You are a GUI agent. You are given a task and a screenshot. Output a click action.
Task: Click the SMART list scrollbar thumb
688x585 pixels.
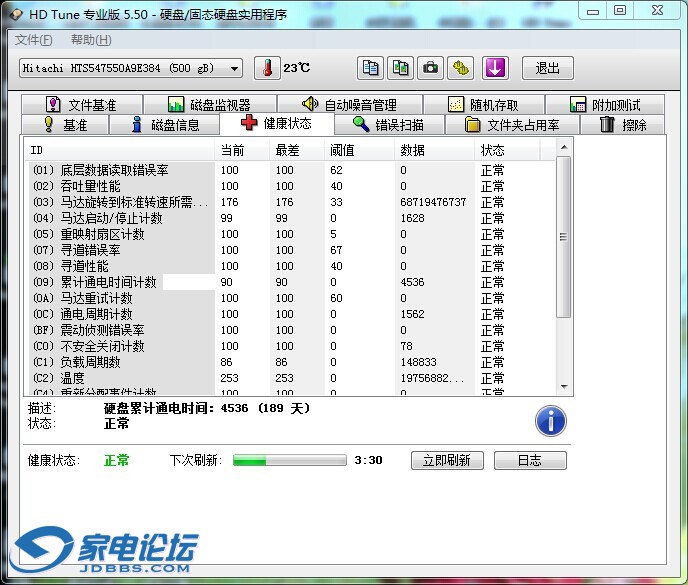564,237
